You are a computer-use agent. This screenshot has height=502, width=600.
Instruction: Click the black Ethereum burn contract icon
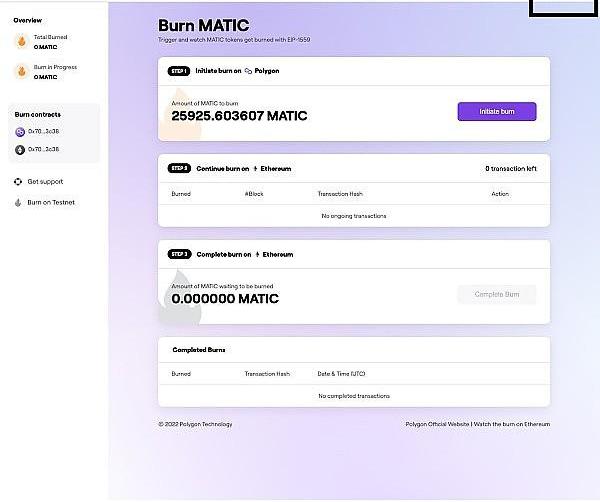20,149
